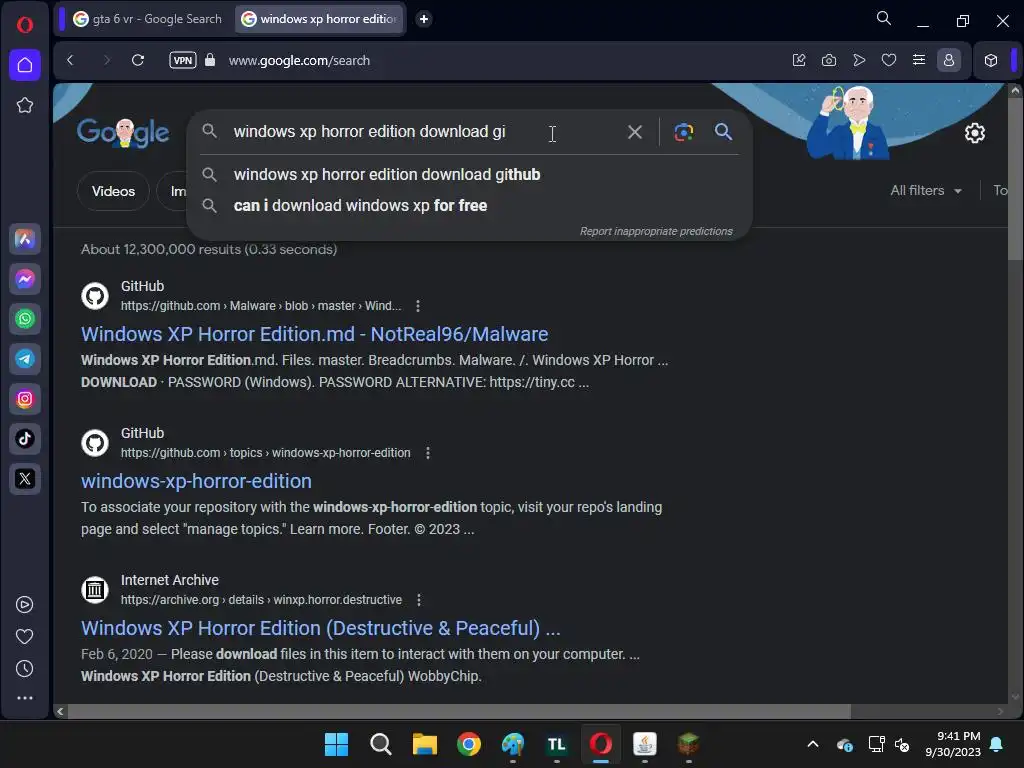This screenshot has width=1024, height=768.
Task: Click the Internet Archive site favicon
Action: (95, 590)
